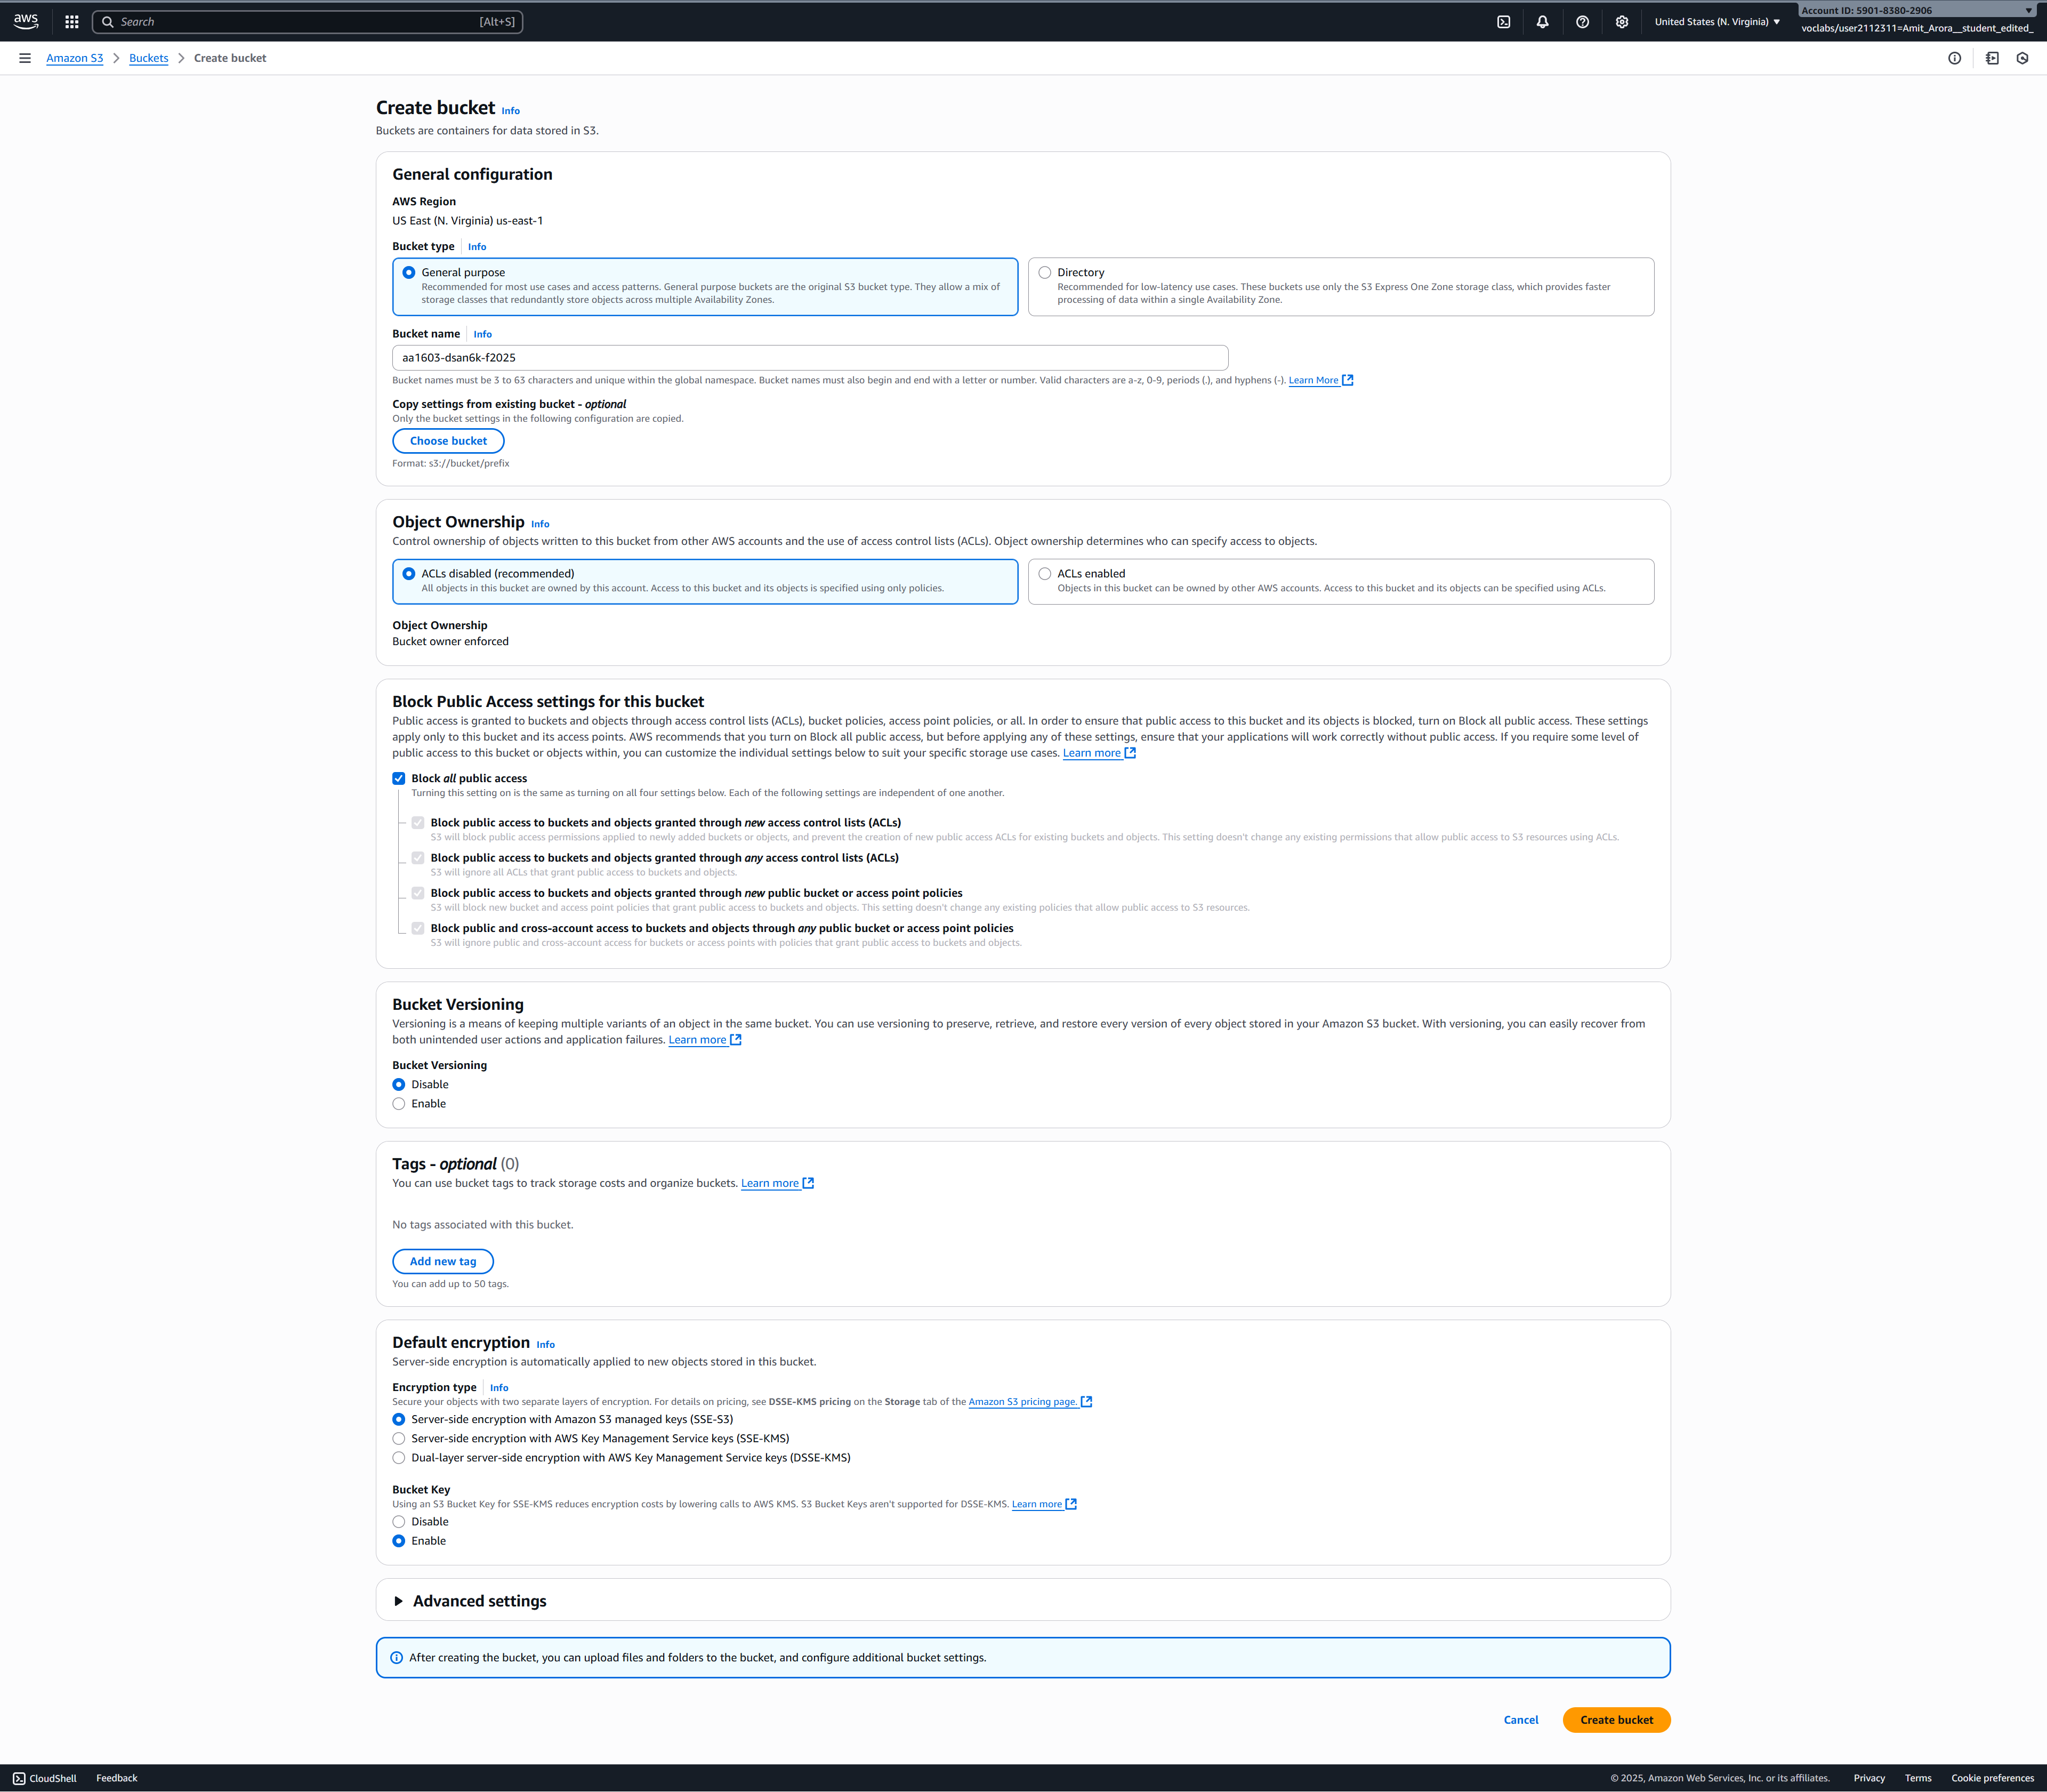Viewport: 2047px width, 1792px height.
Task: Uncheck Block all public access
Action: tap(399, 778)
